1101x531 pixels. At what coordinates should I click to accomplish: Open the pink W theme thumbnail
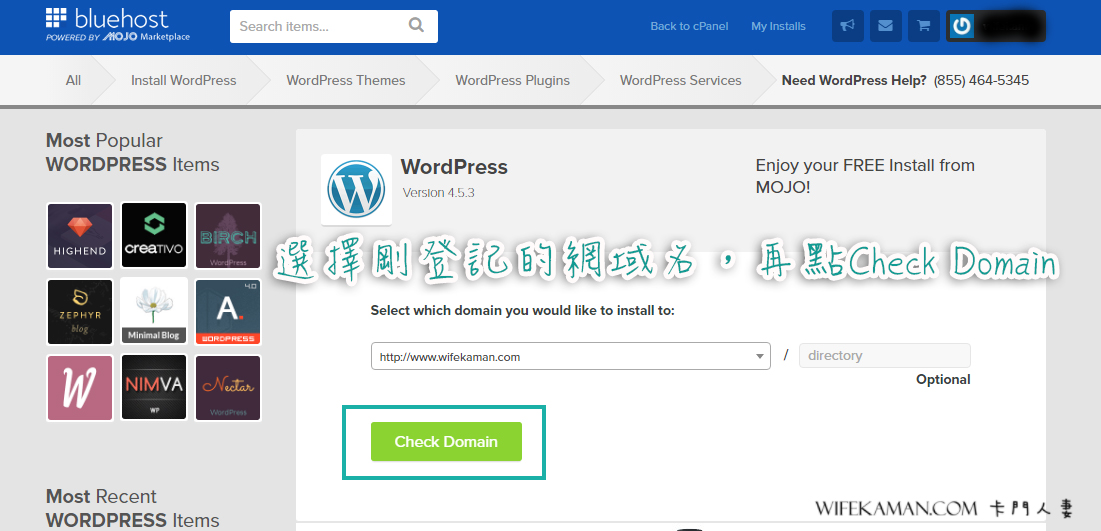point(80,388)
